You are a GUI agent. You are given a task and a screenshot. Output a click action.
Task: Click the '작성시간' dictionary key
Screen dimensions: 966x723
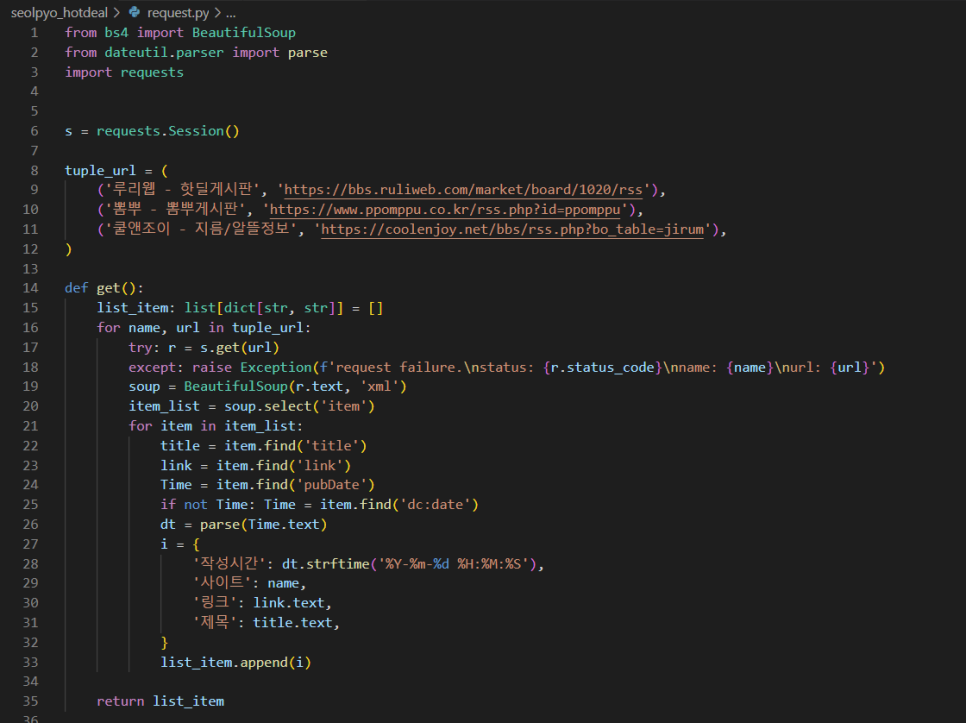229,563
